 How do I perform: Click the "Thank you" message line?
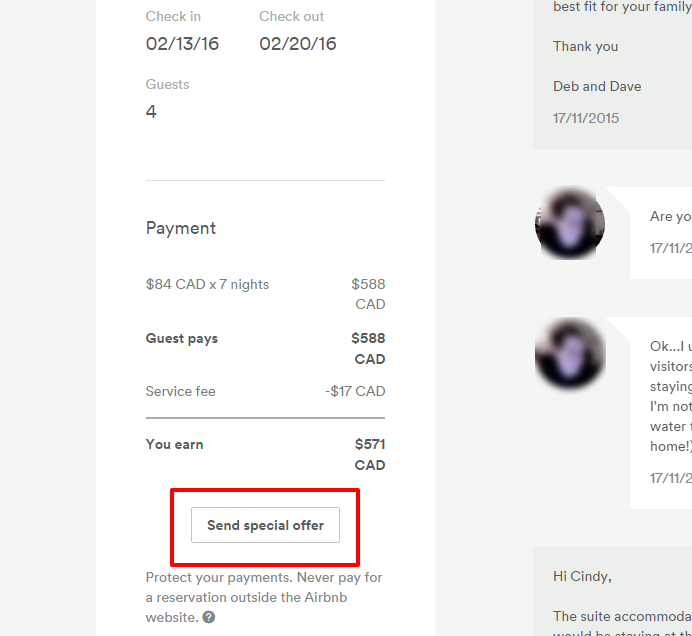(x=586, y=46)
